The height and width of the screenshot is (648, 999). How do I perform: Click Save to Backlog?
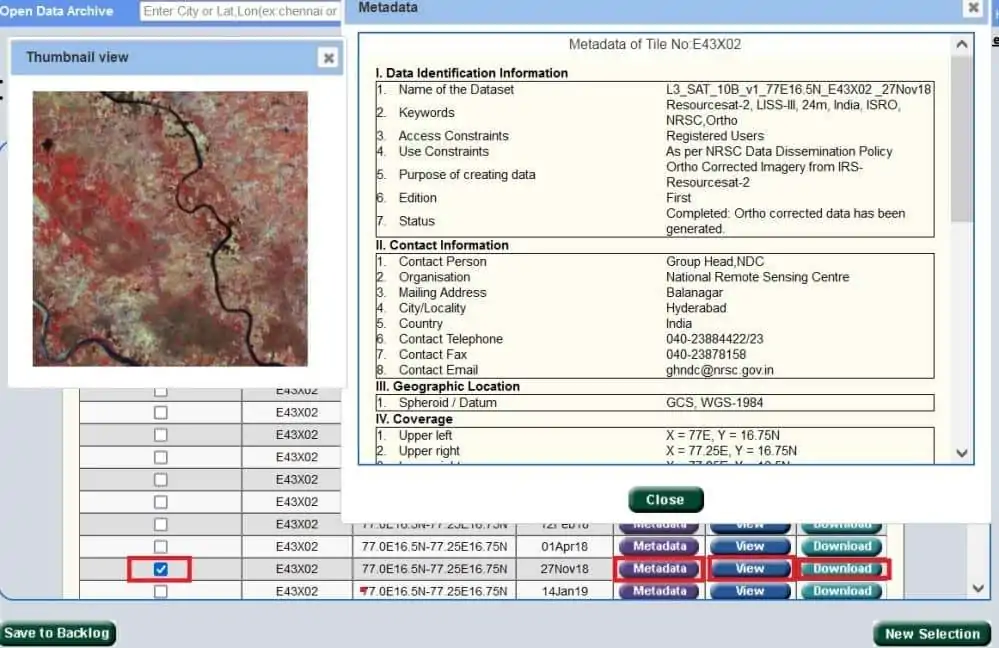[x=59, y=633]
